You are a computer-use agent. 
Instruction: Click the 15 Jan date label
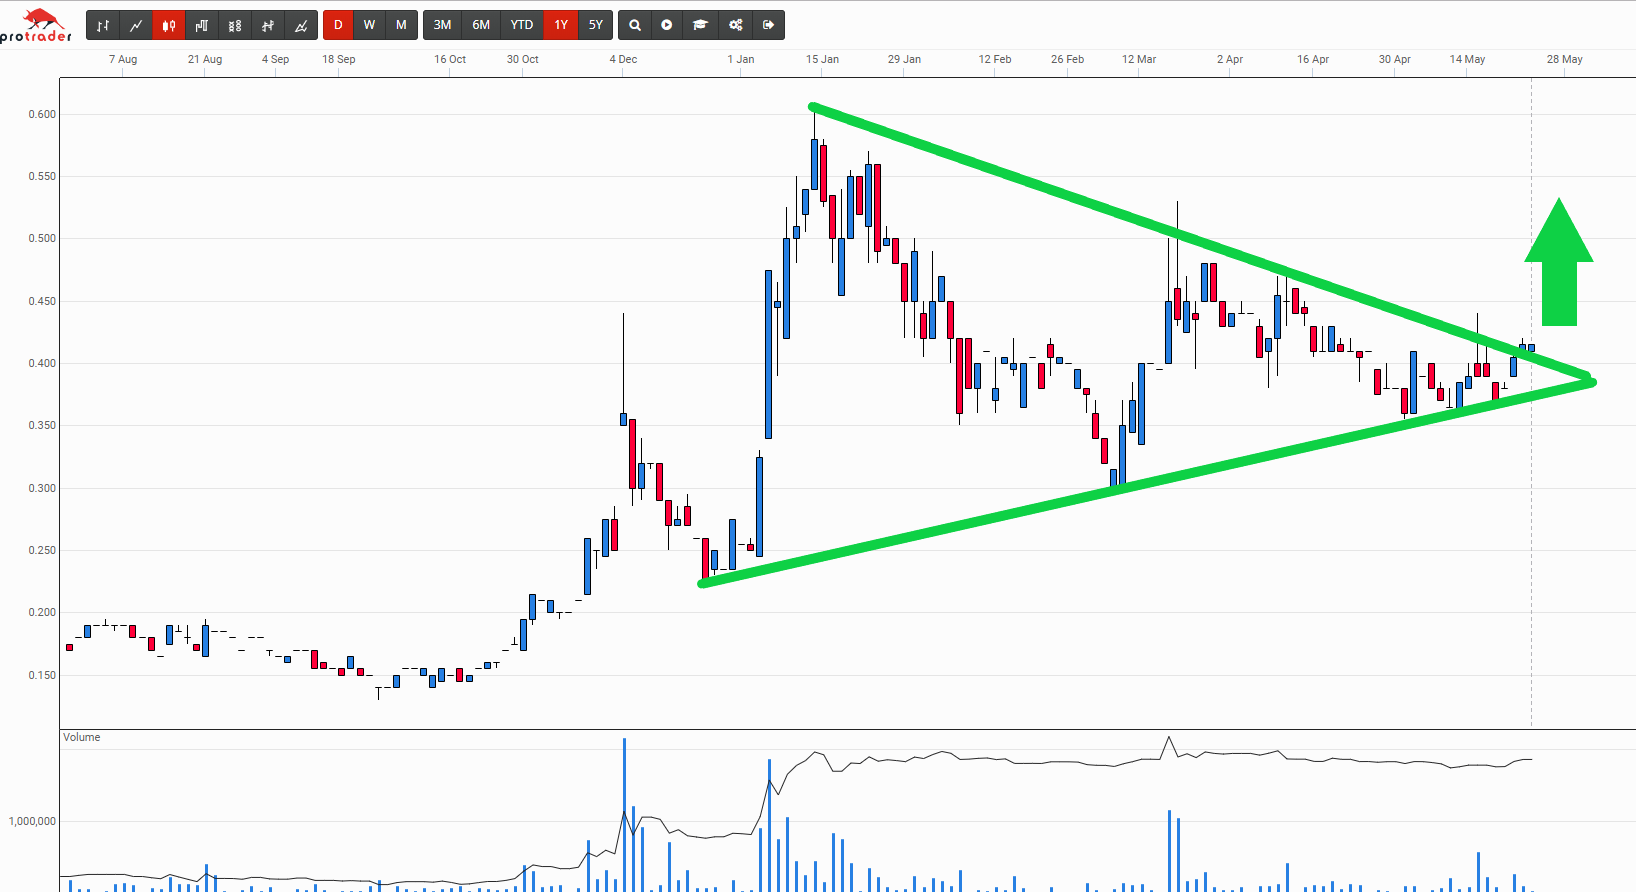point(822,59)
